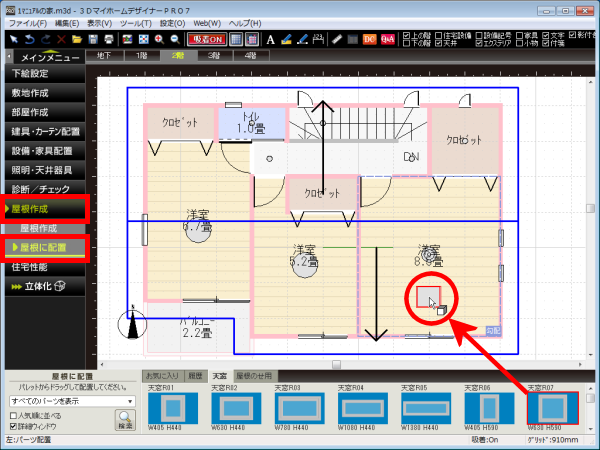The image size is (600, 450).
Task: Enable the 人気順に並べる checkbox
Action: [x=12, y=414]
